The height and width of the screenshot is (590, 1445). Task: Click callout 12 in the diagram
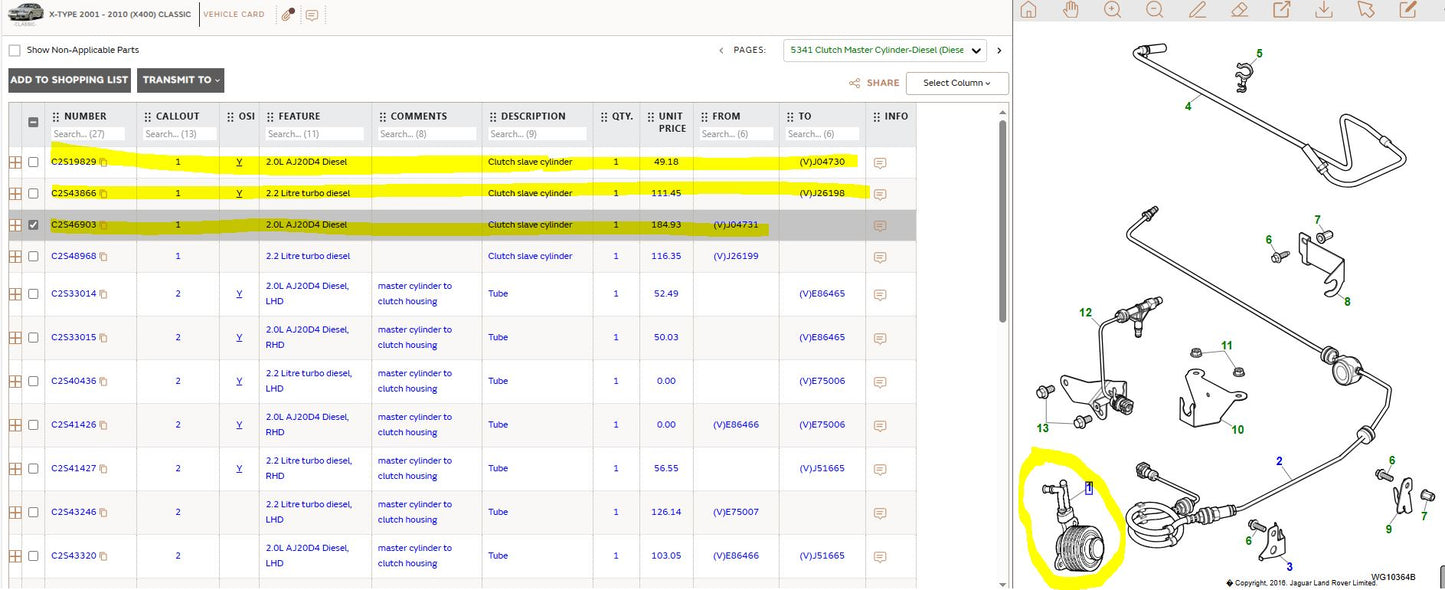click(x=1086, y=313)
